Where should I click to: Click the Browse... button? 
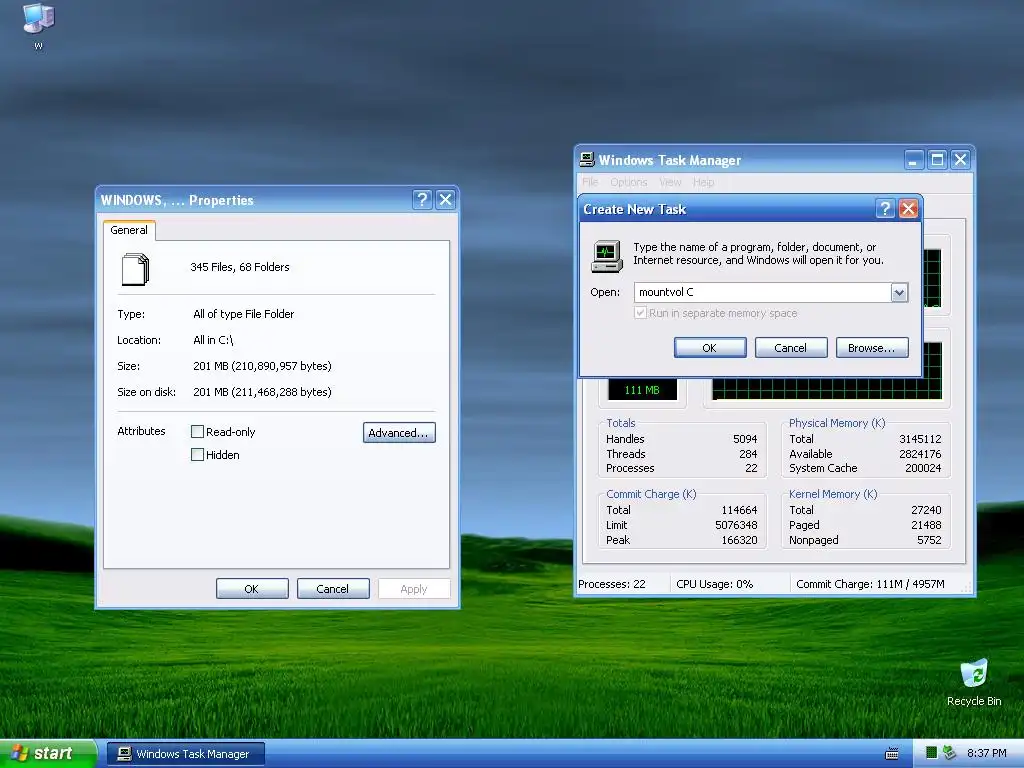[872, 348]
